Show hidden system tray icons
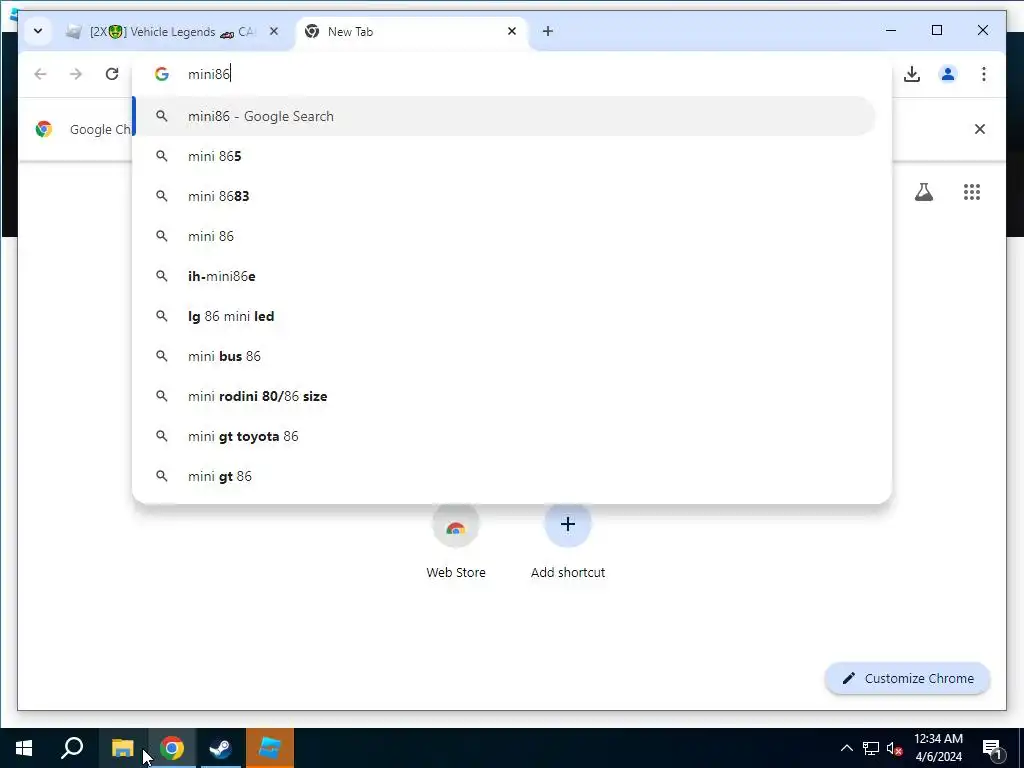The height and width of the screenshot is (768, 1024). (846, 748)
